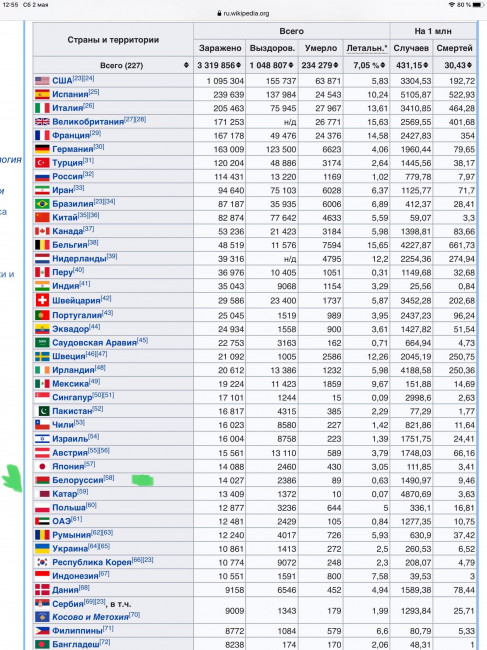Image resolution: width=487 pixels, height=650 pixels.
Task: Open the Косово и Метохия link
Action: click(x=90, y=617)
